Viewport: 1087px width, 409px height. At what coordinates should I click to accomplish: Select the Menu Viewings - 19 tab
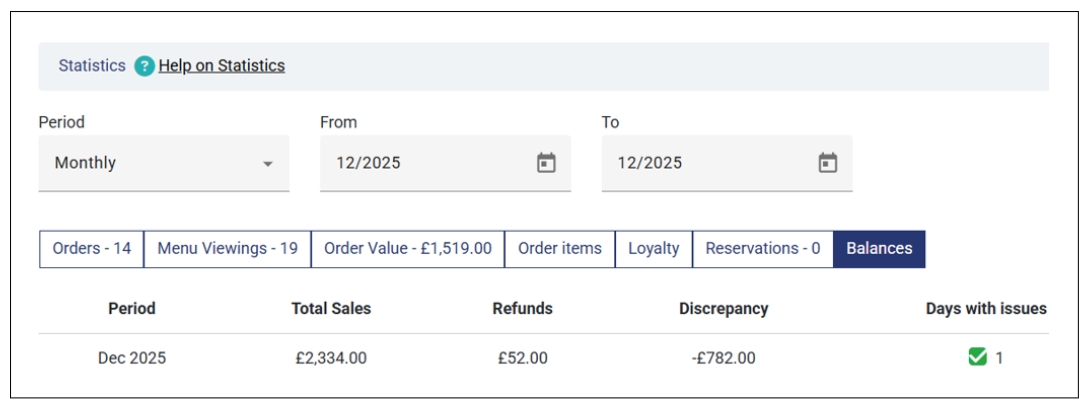pyautogui.click(x=227, y=249)
